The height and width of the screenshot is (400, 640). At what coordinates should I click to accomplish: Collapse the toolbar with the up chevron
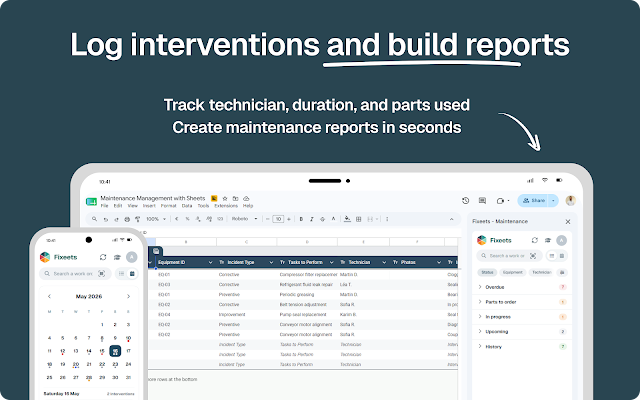click(451, 219)
